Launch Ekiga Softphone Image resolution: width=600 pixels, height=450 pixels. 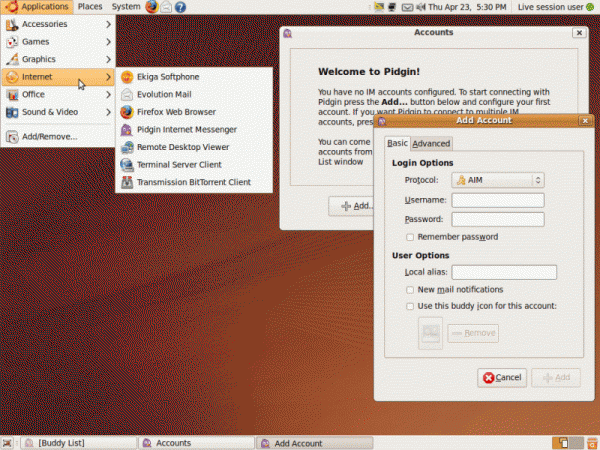tap(194, 77)
